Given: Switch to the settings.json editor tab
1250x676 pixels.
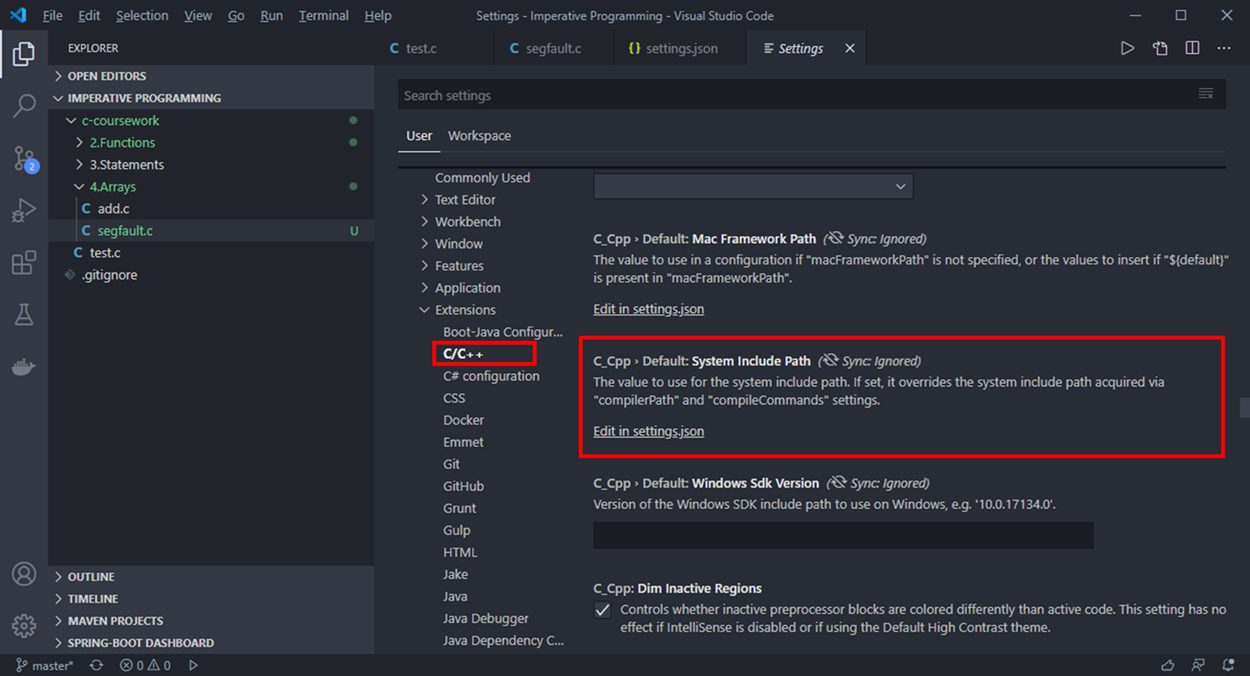Looking at the screenshot, I should 681,48.
